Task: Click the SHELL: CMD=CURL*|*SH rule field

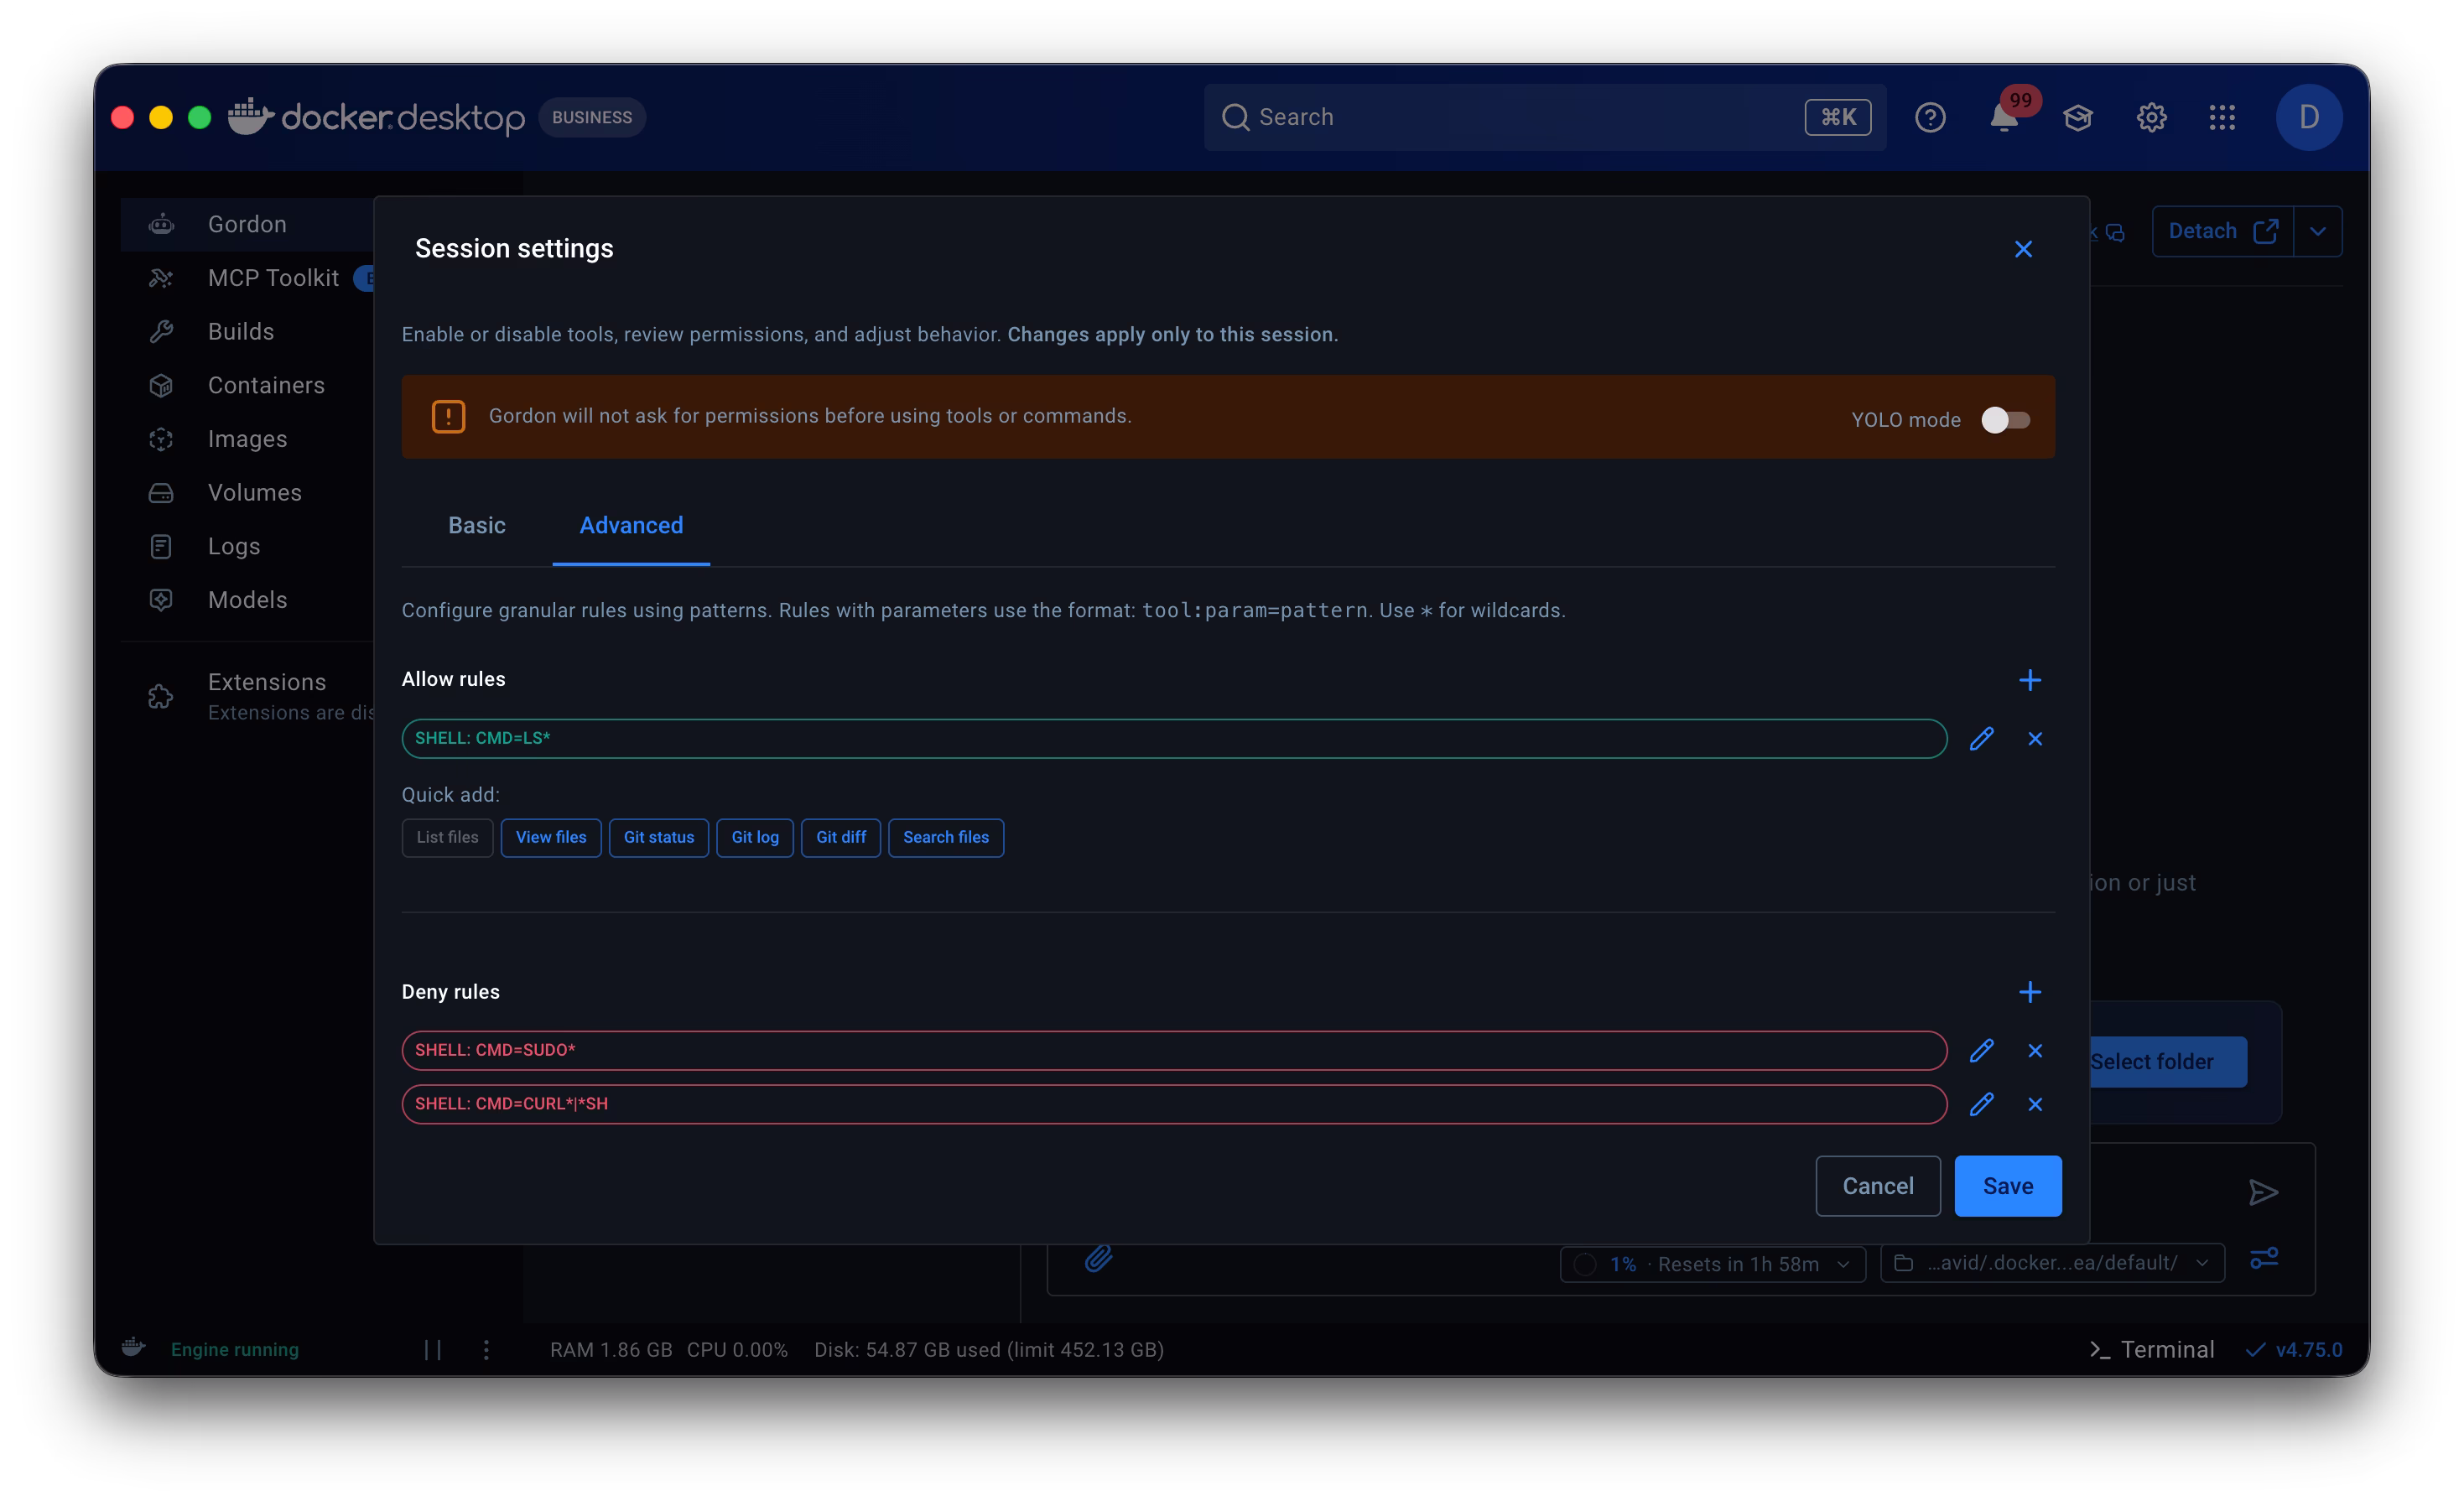Action: pos(1174,1104)
